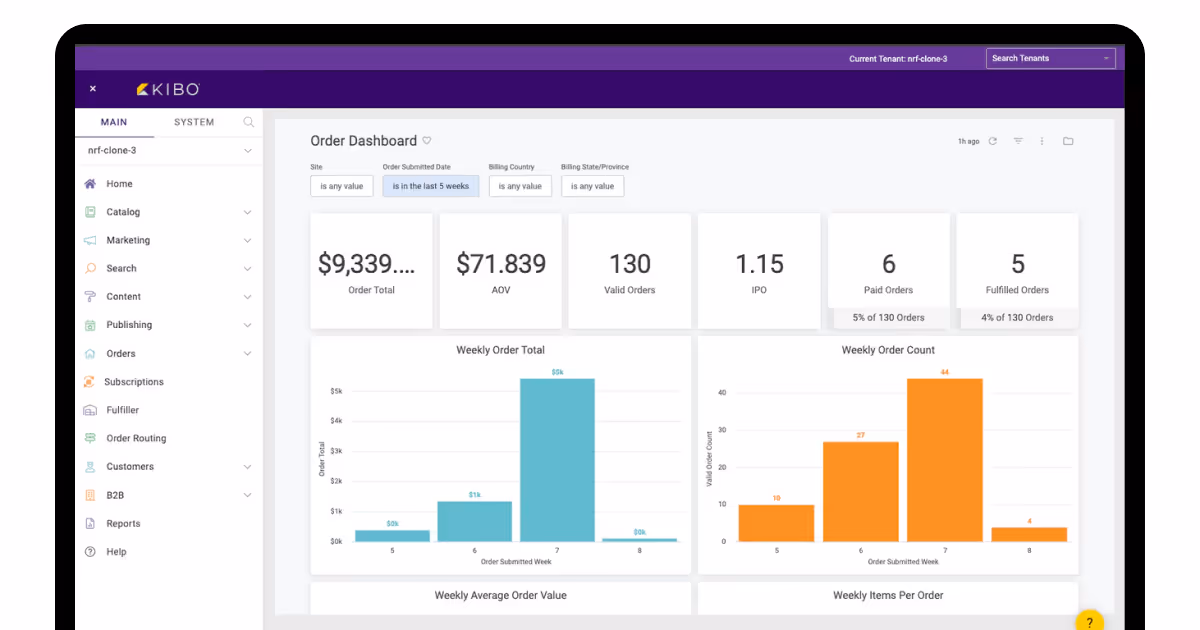
Task: Expand the Customers menu chevron
Action: click(247, 466)
